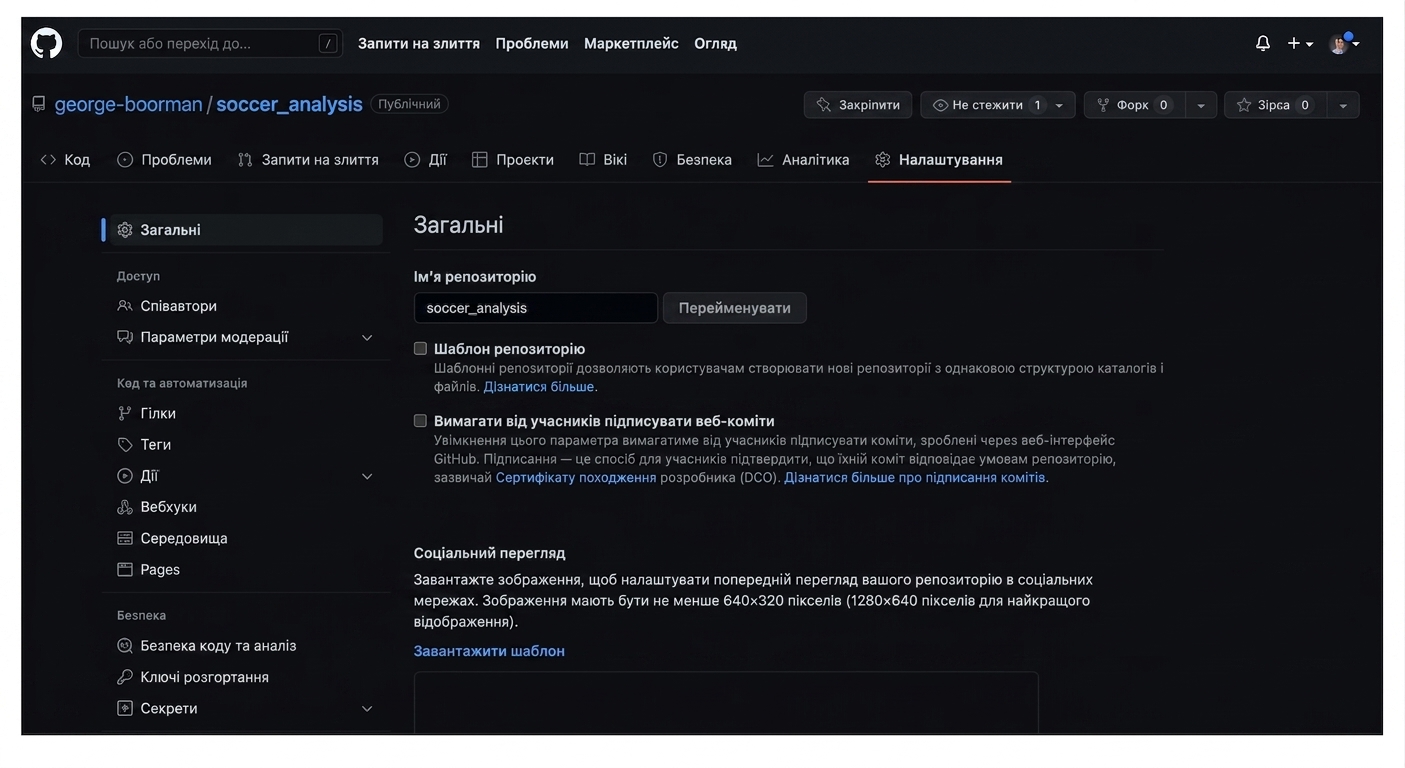The height and width of the screenshot is (768, 1405).
Task: Expand the Секрети section chevron
Action: [x=367, y=709]
